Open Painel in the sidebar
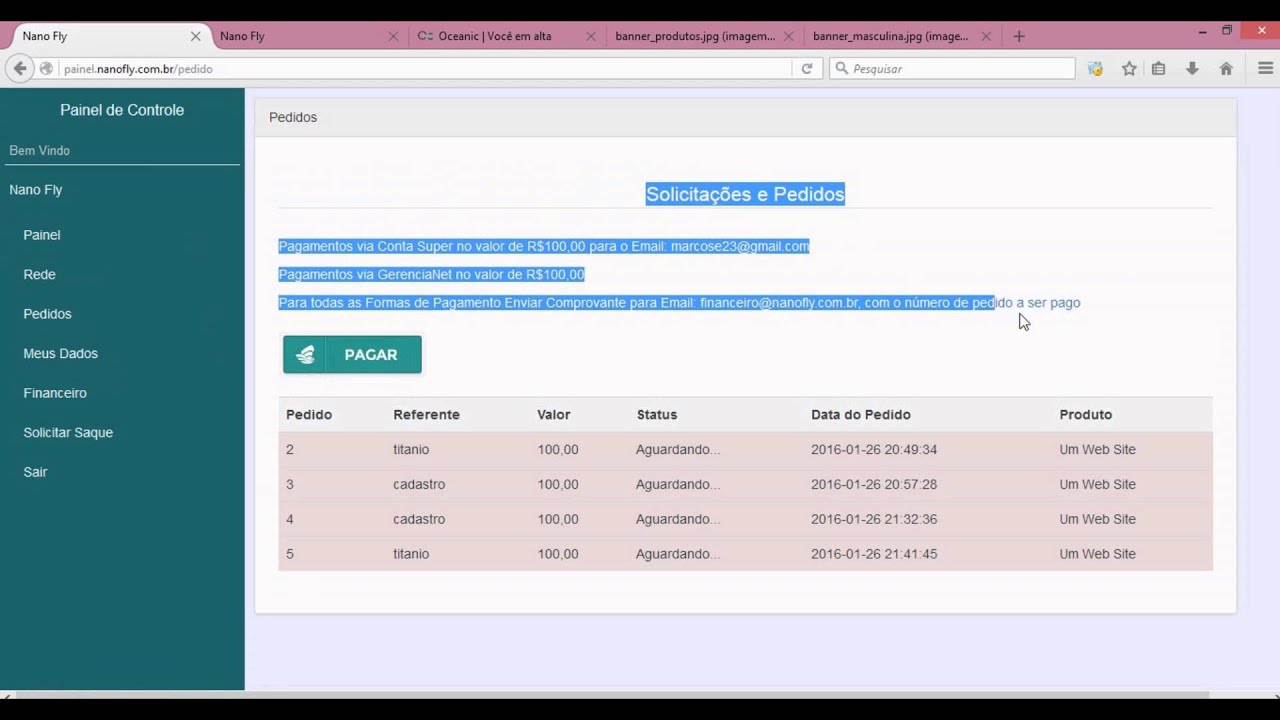 pyautogui.click(x=42, y=235)
